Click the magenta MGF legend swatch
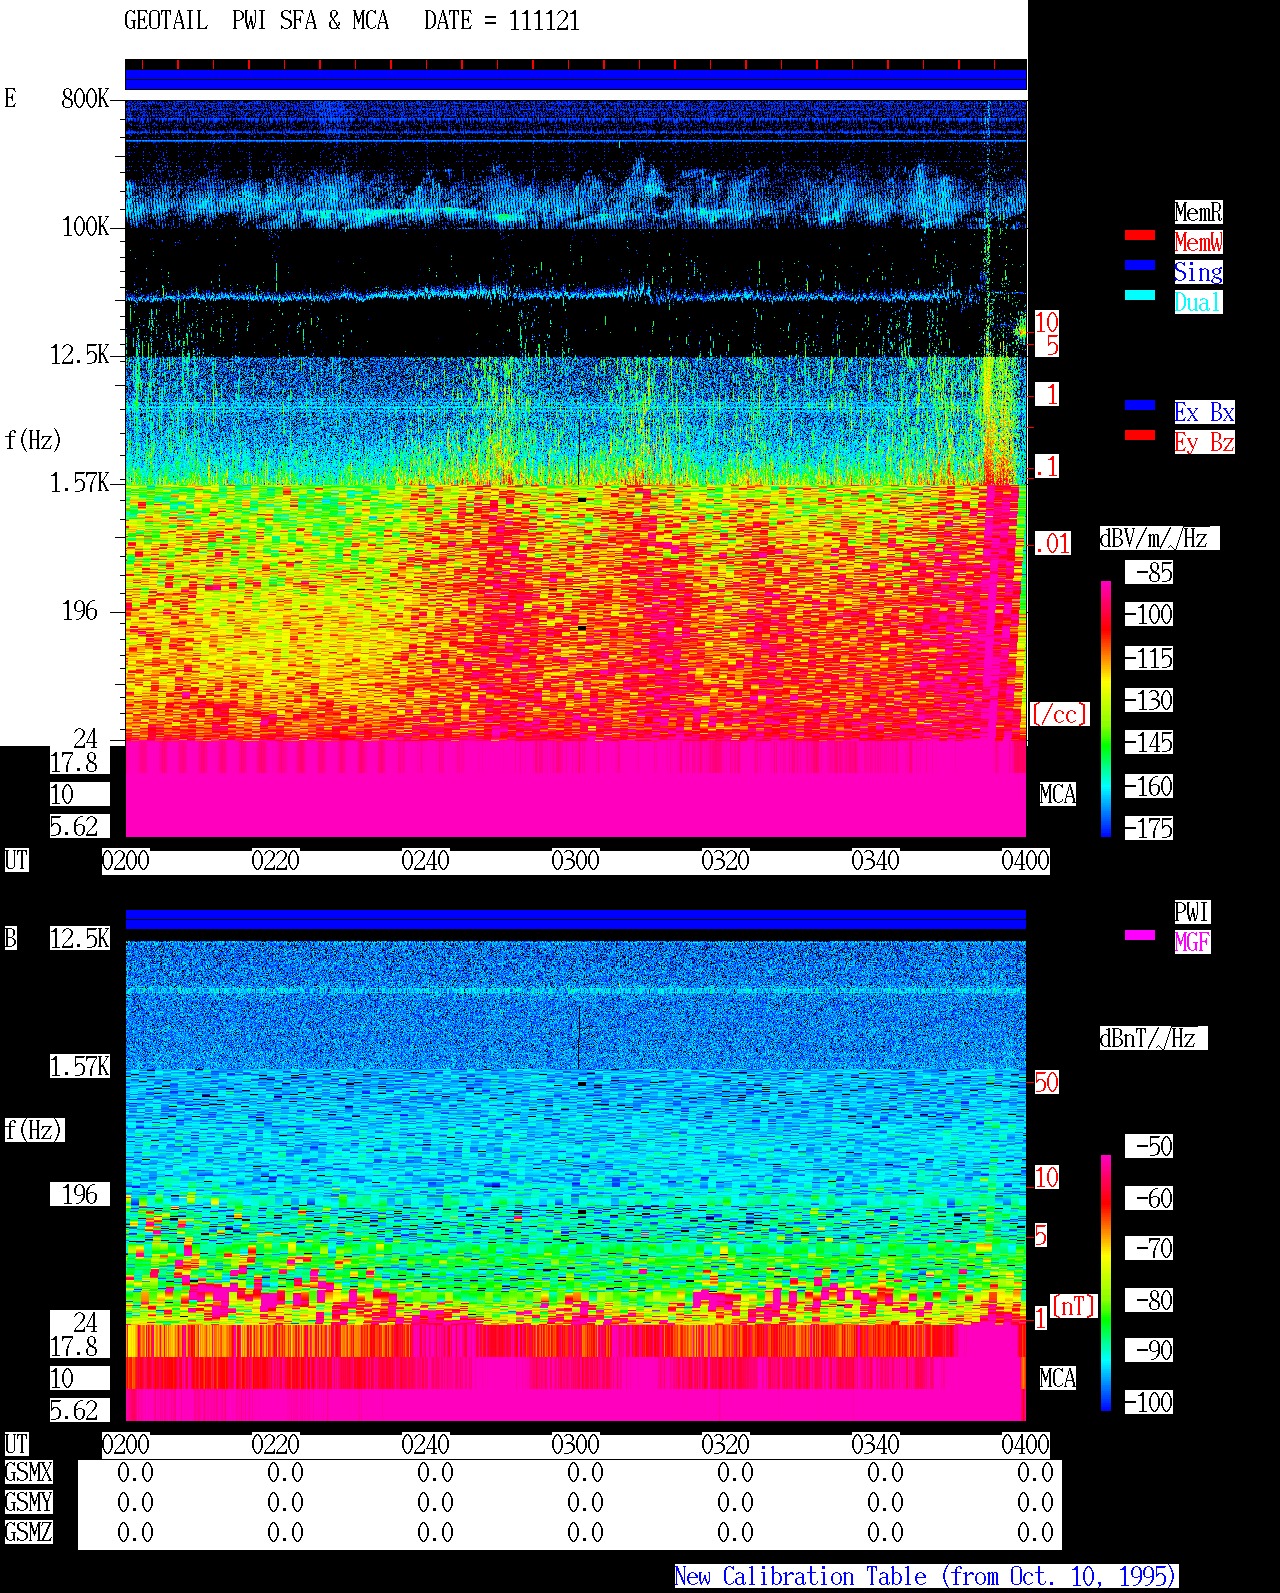This screenshot has height=1593, width=1280. pos(1140,936)
